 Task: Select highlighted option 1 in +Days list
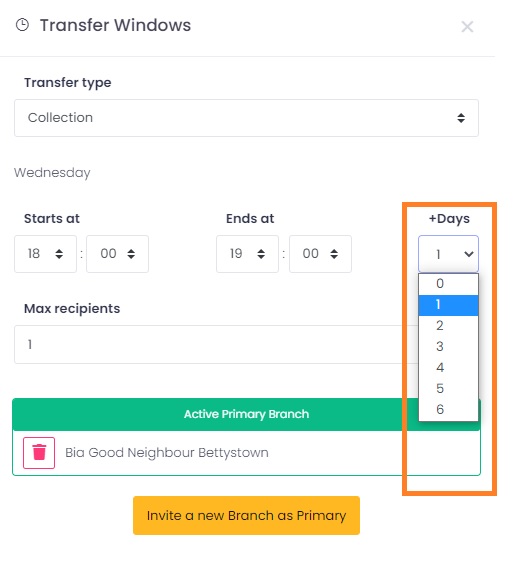(x=448, y=305)
